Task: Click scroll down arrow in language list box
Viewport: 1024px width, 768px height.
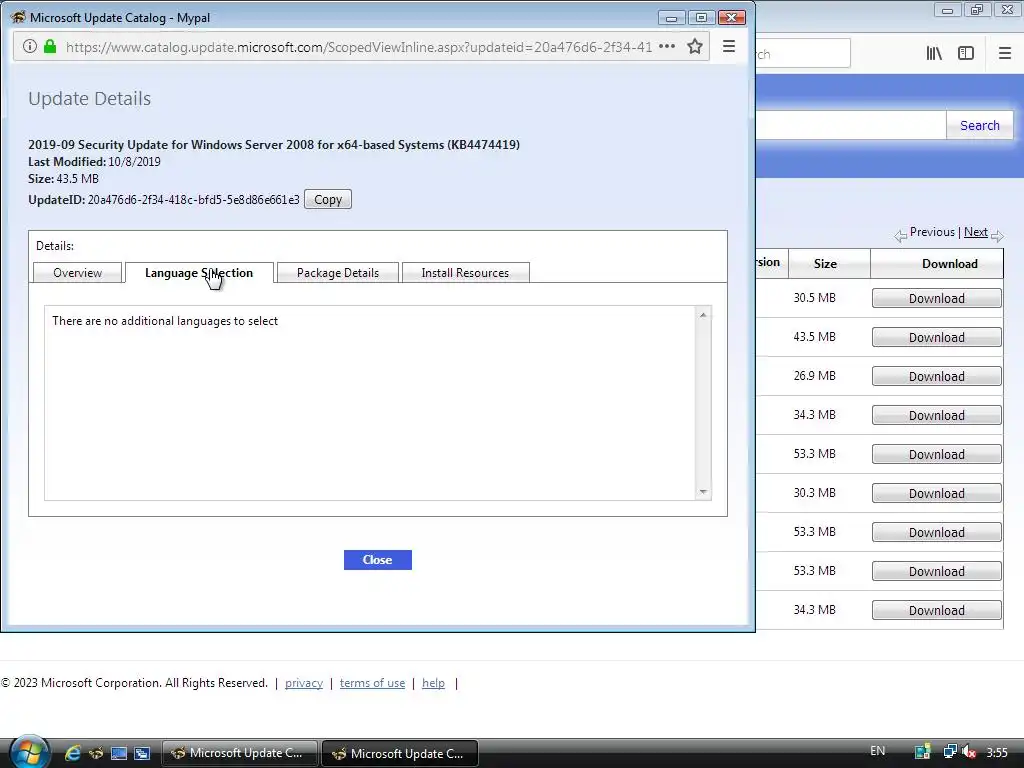Action: click(703, 492)
